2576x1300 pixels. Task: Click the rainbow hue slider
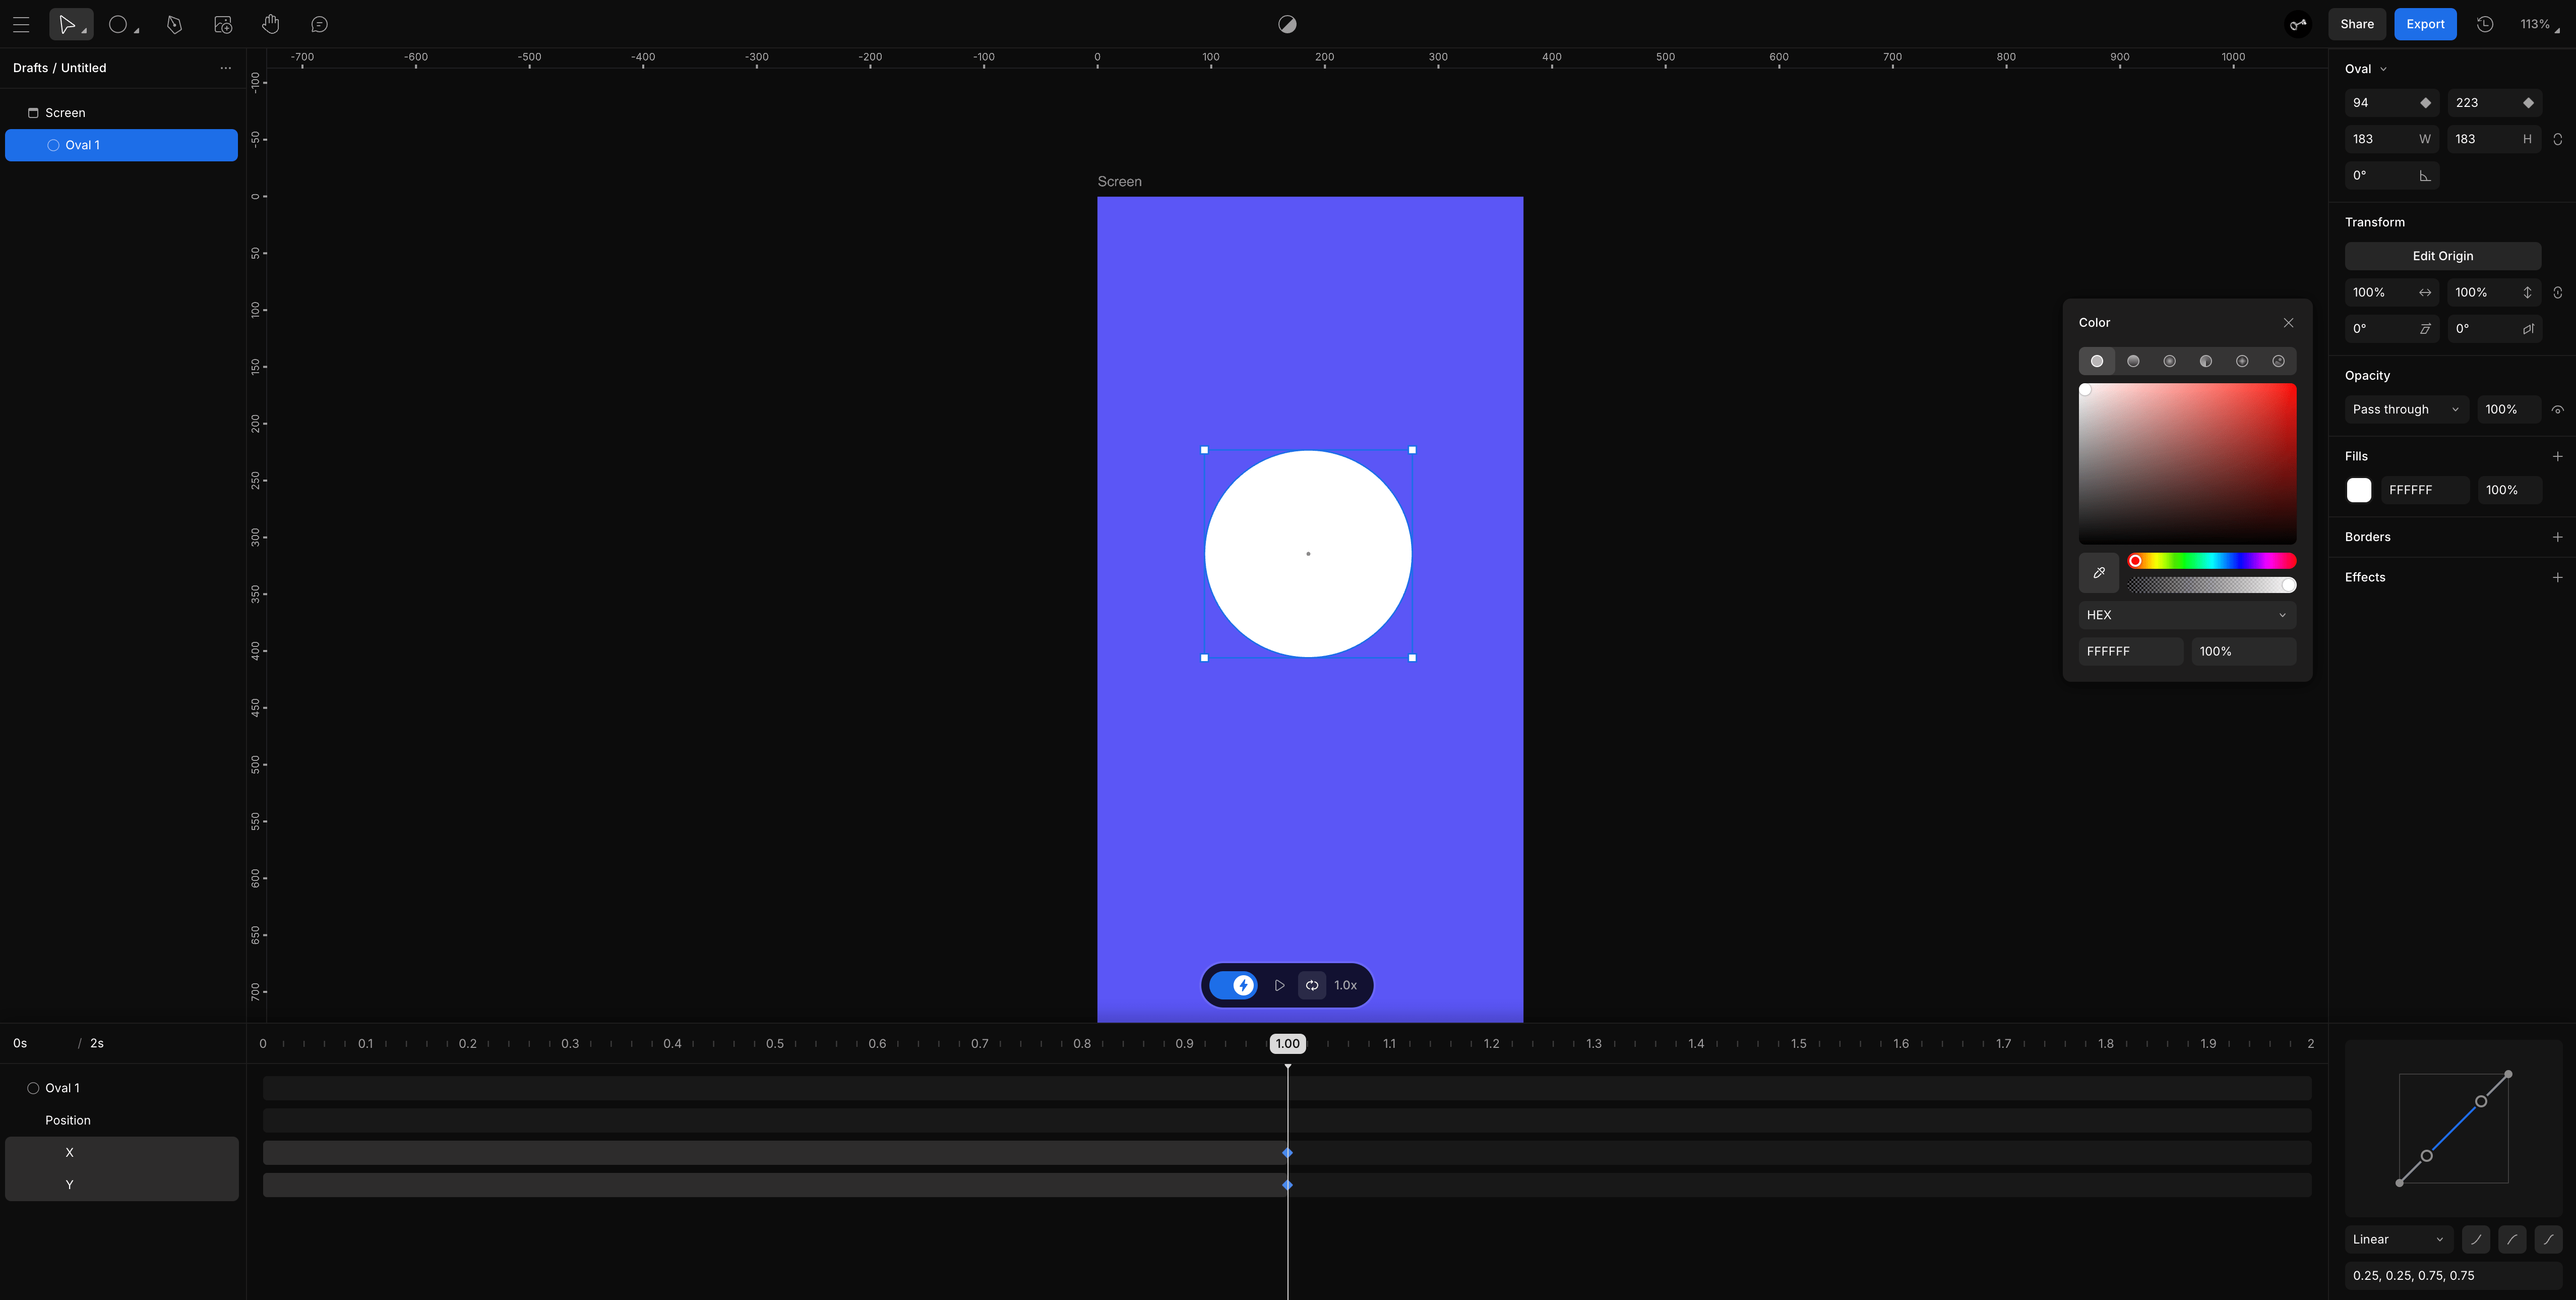(x=2211, y=561)
